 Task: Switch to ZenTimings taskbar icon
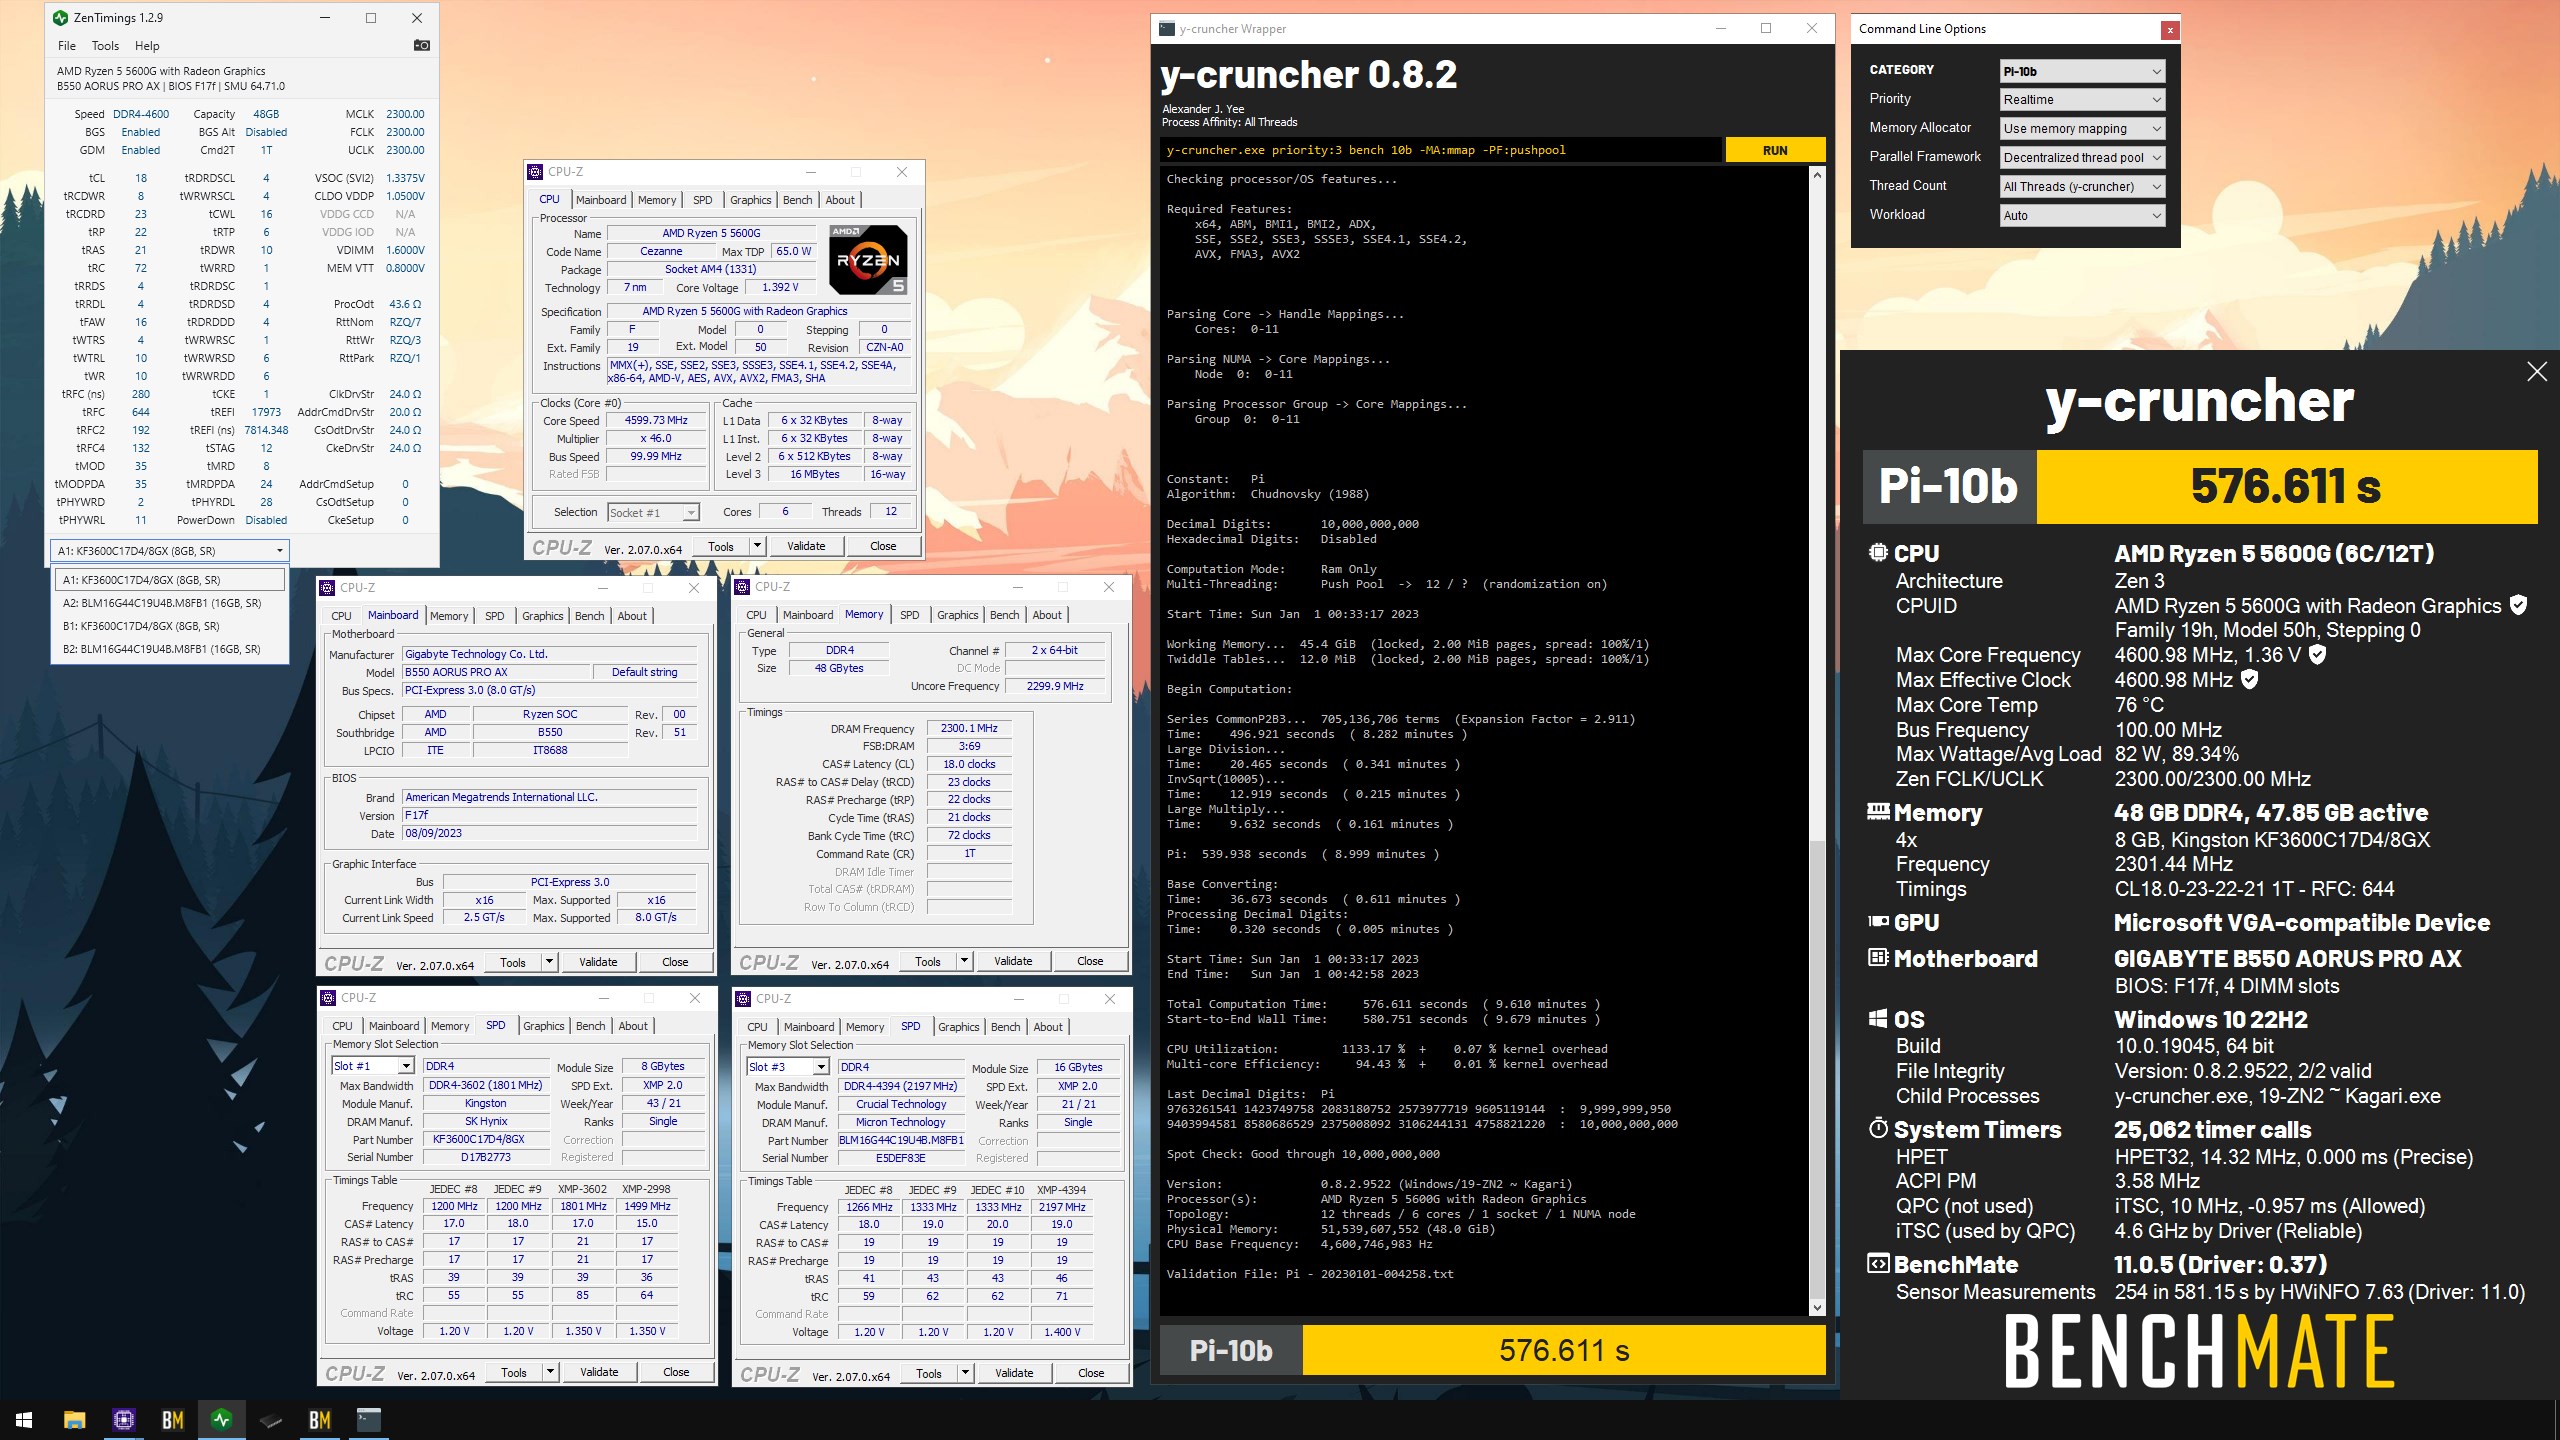(221, 1419)
